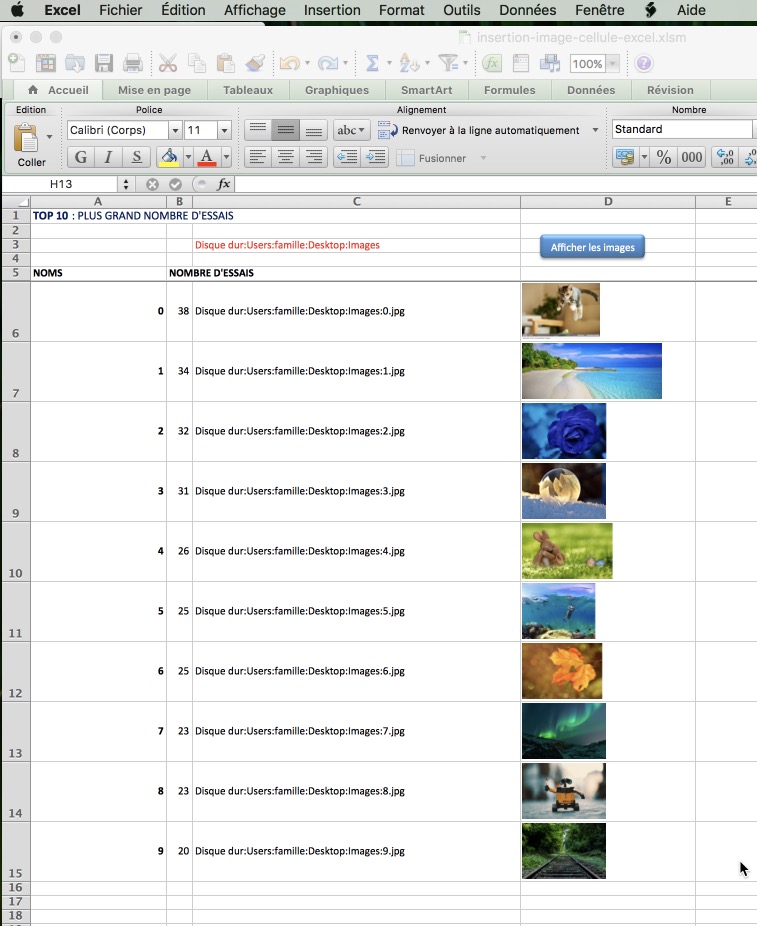Align text right horizontally
This screenshot has width=757, height=926.
(314, 157)
